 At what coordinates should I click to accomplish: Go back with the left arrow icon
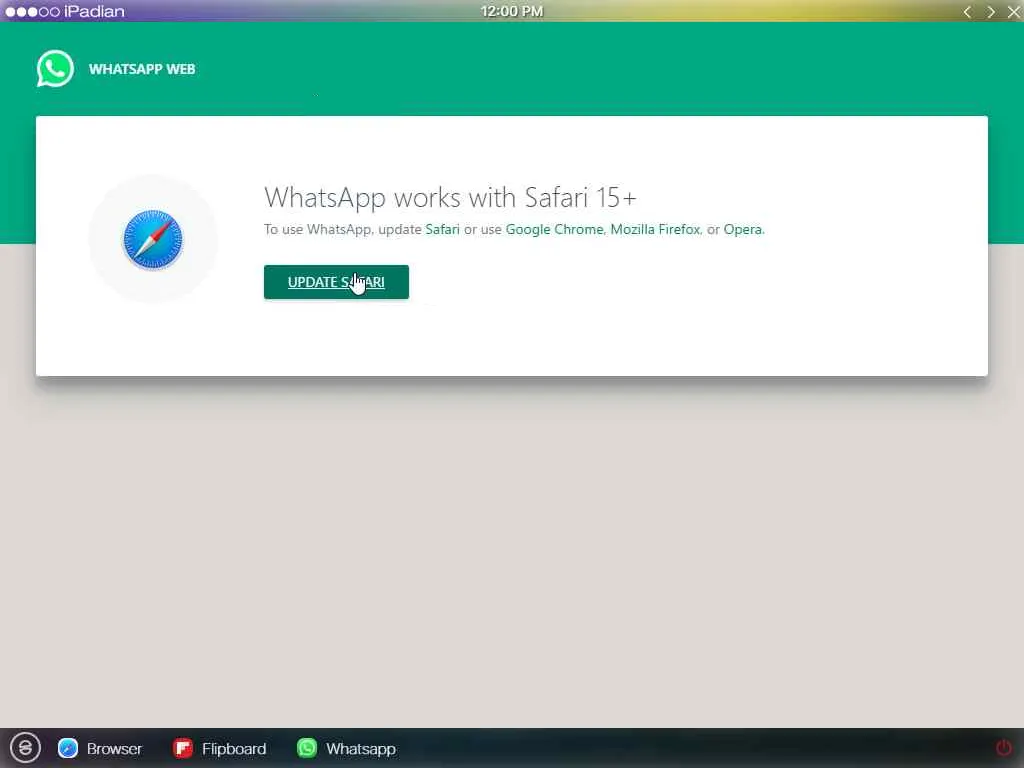(x=967, y=12)
